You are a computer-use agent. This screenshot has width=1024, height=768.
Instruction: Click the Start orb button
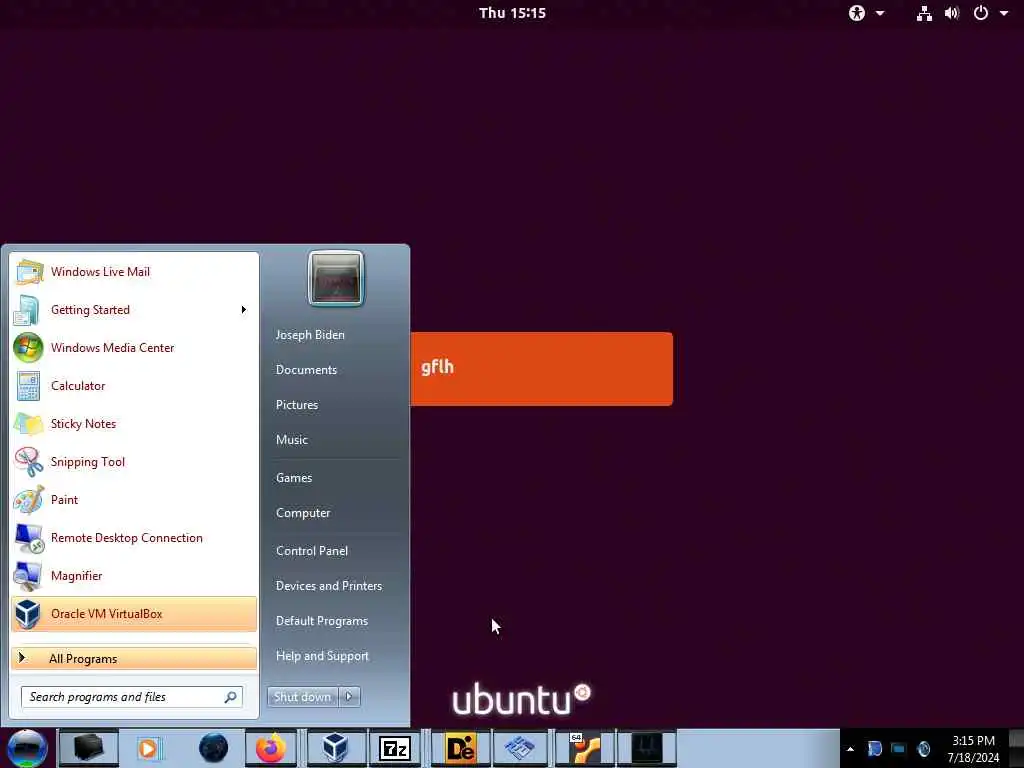coord(27,748)
